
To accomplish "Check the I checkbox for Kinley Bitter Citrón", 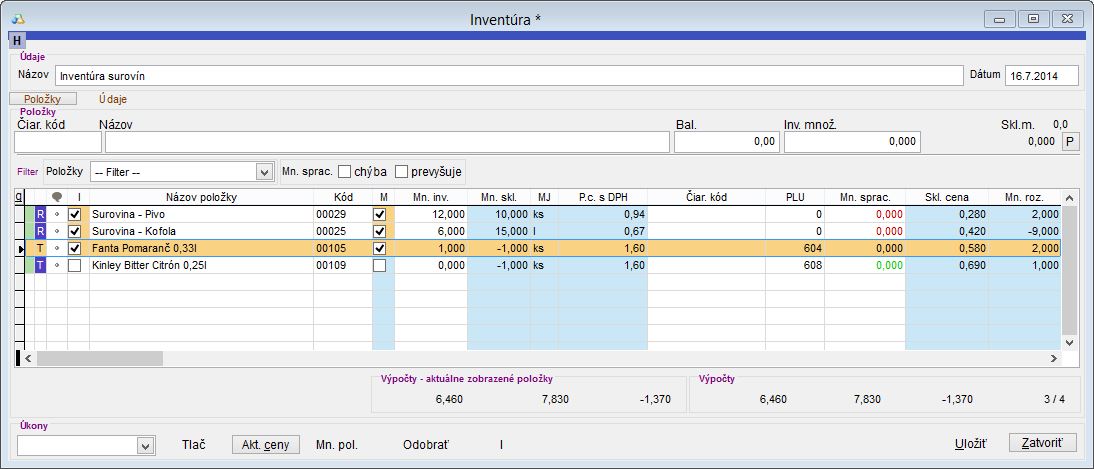I will pyautogui.click(x=74, y=265).
